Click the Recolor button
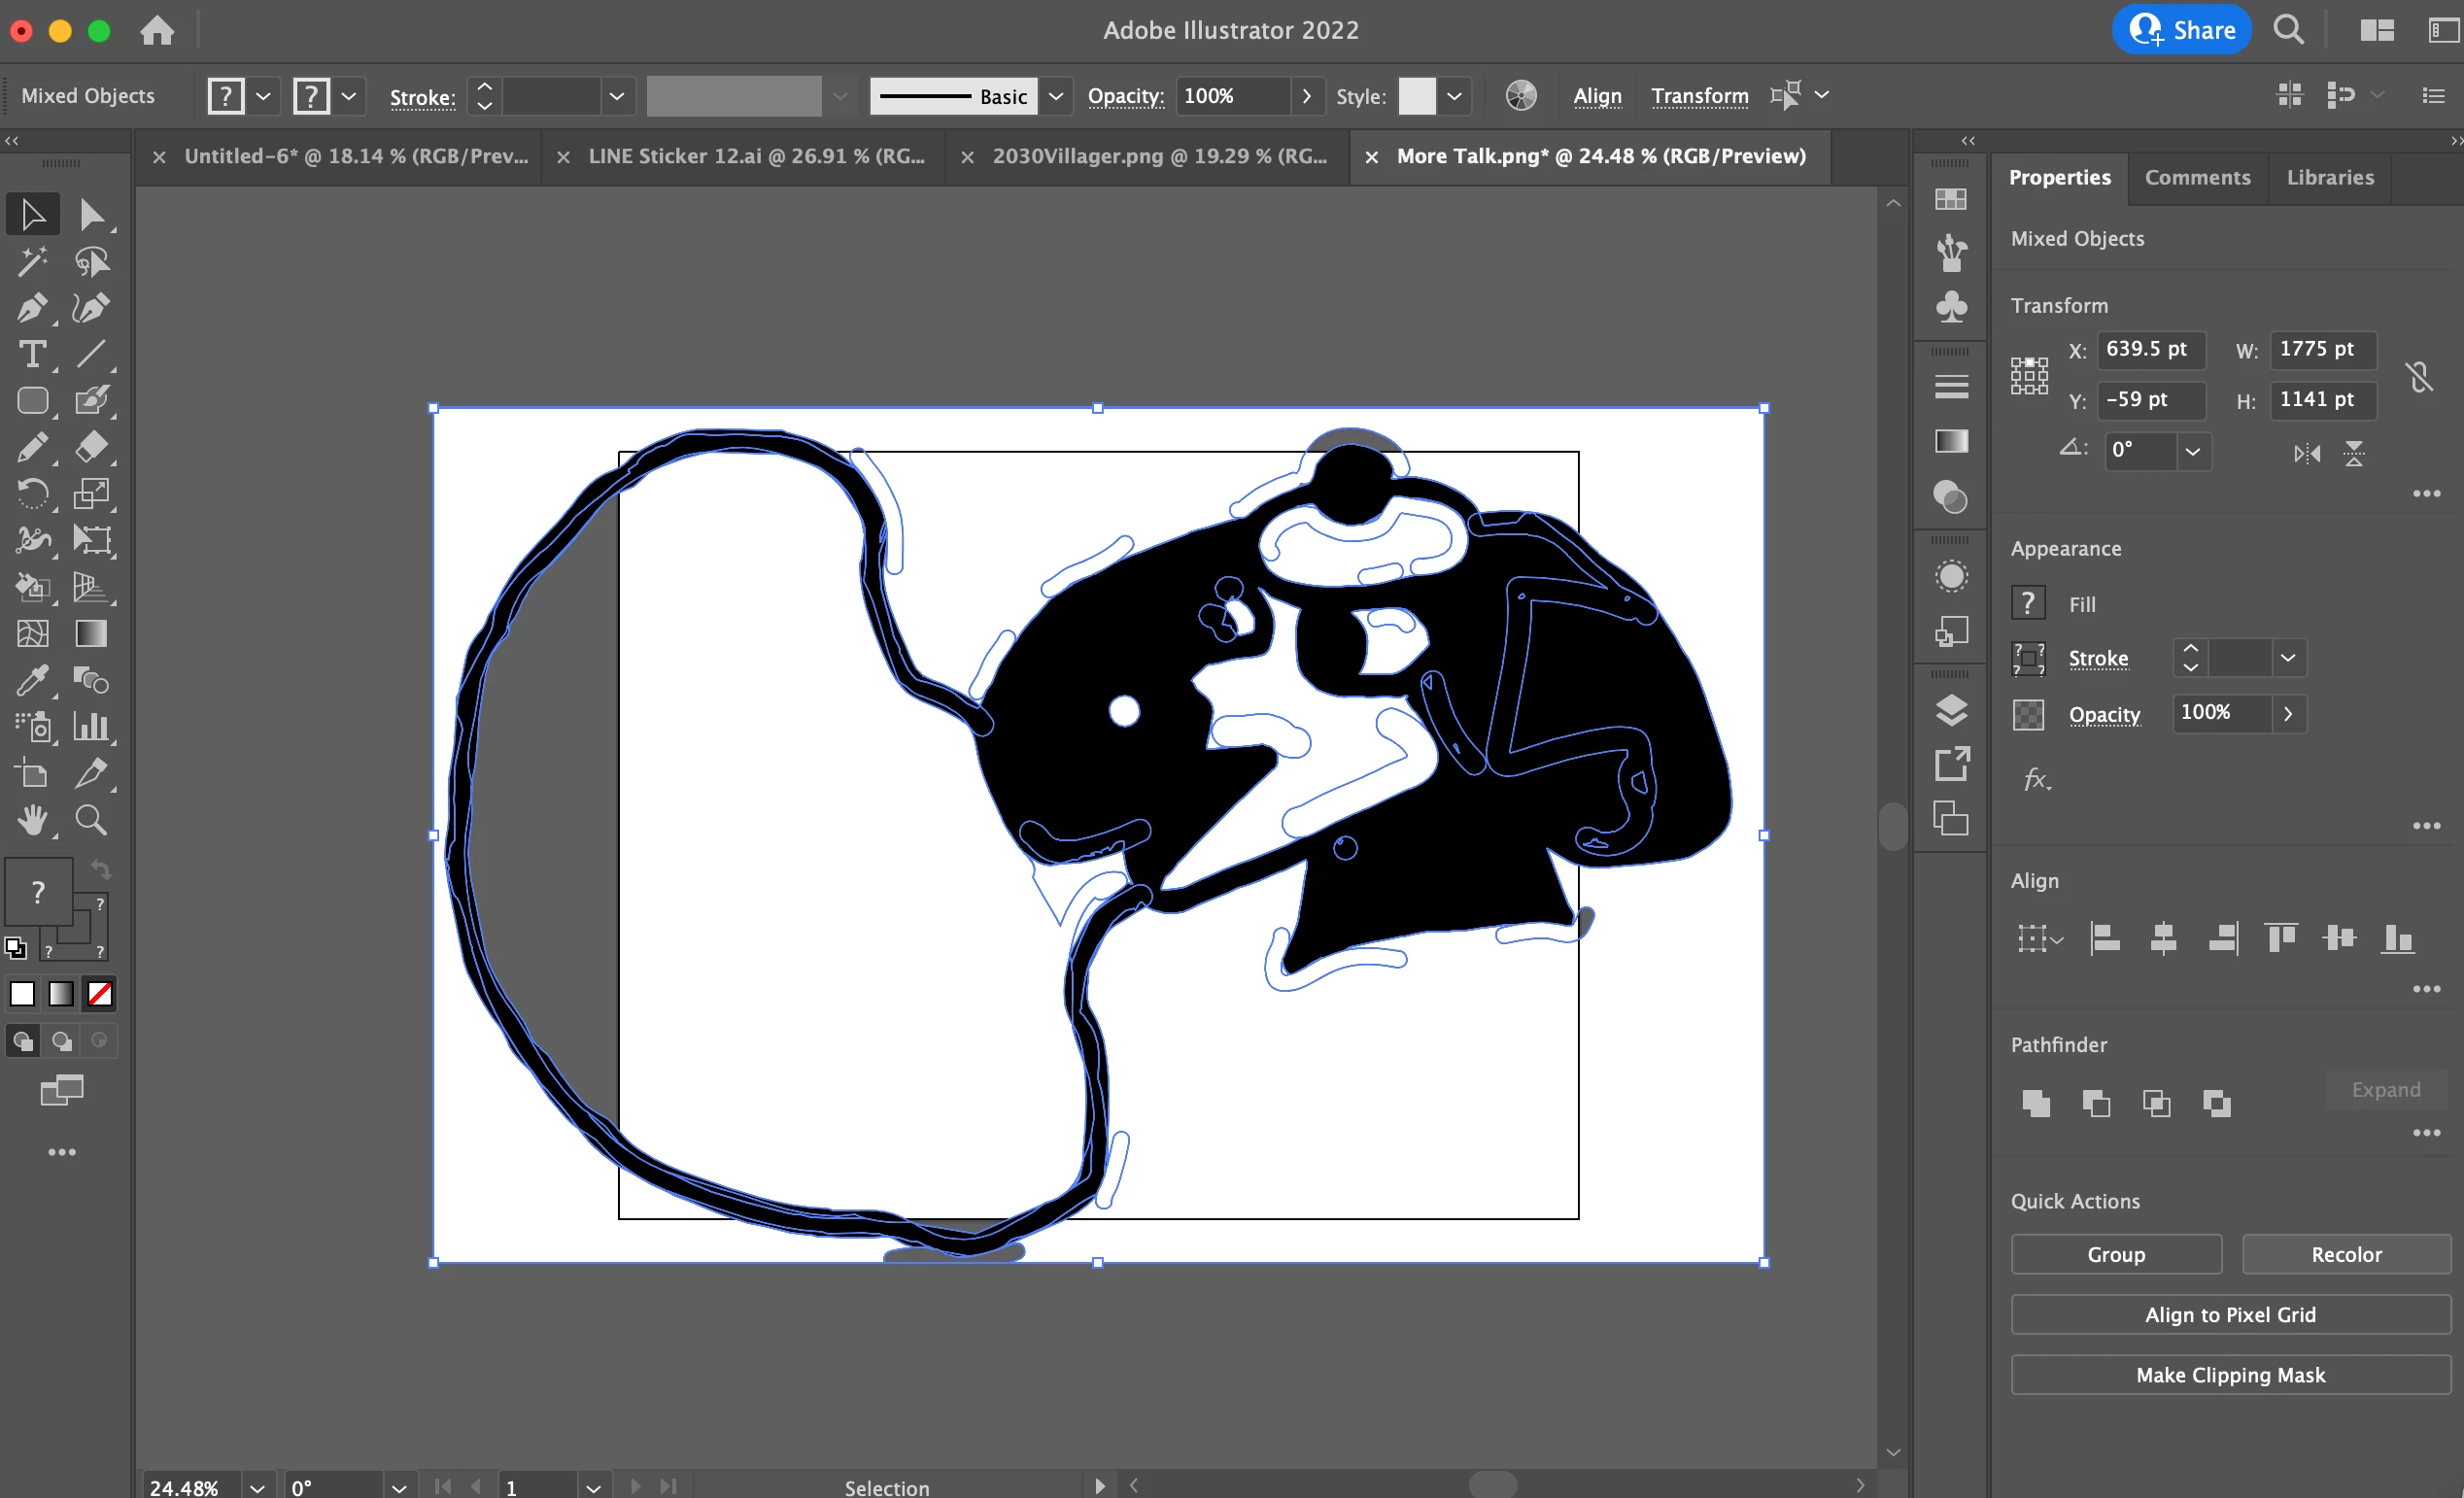The width and height of the screenshot is (2464, 1498). click(x=2345, y=1254)
